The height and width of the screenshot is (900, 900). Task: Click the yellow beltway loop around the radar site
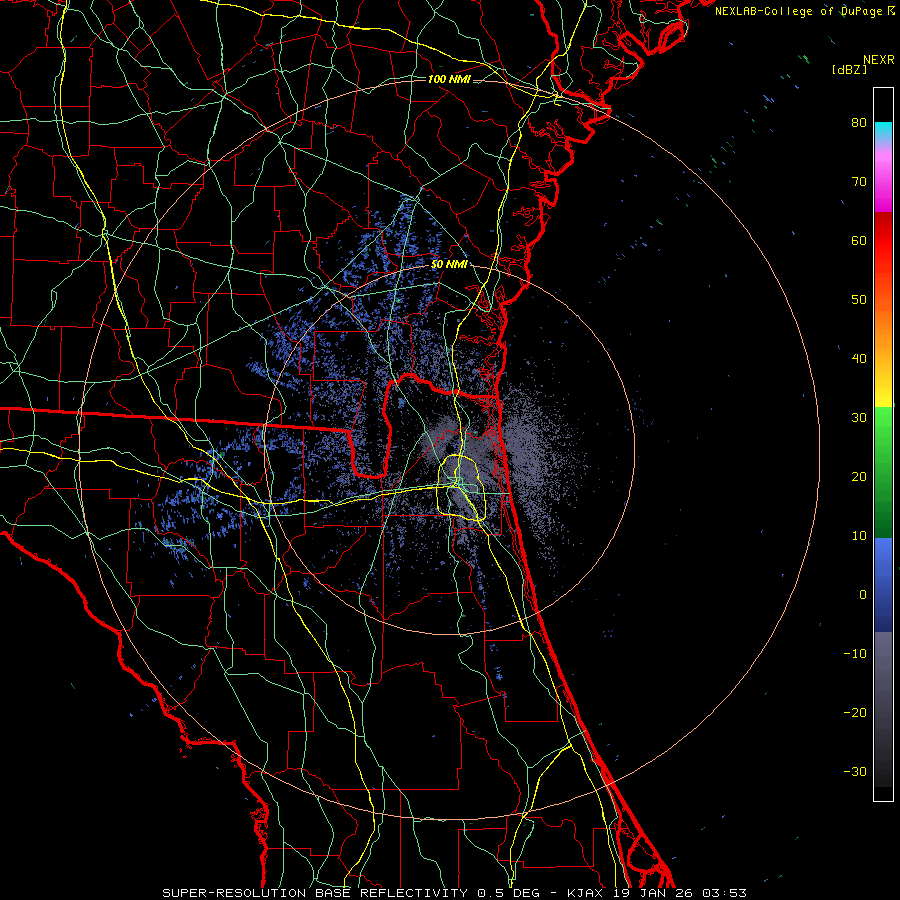[x=462, y=488]
